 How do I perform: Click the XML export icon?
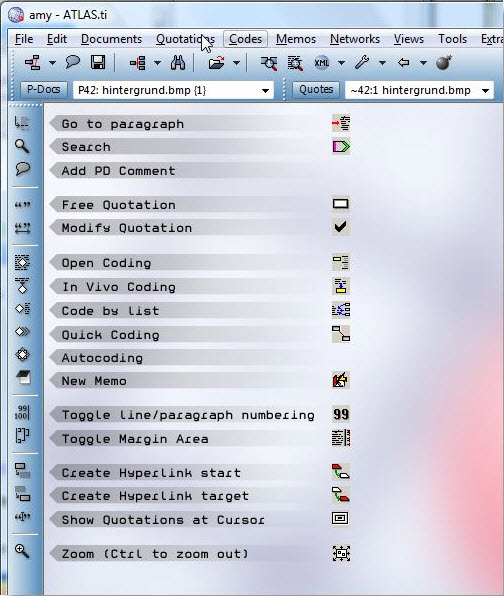click(322, 63)
